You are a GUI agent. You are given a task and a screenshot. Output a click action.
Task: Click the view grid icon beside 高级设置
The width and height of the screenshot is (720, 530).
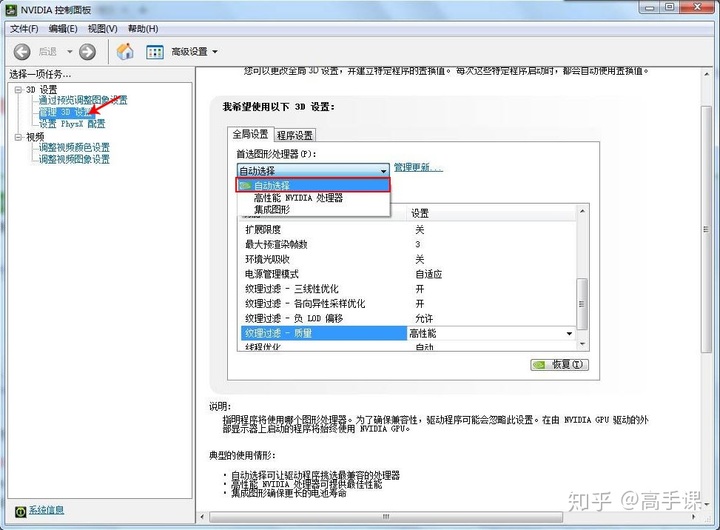(x=155, y=52)
